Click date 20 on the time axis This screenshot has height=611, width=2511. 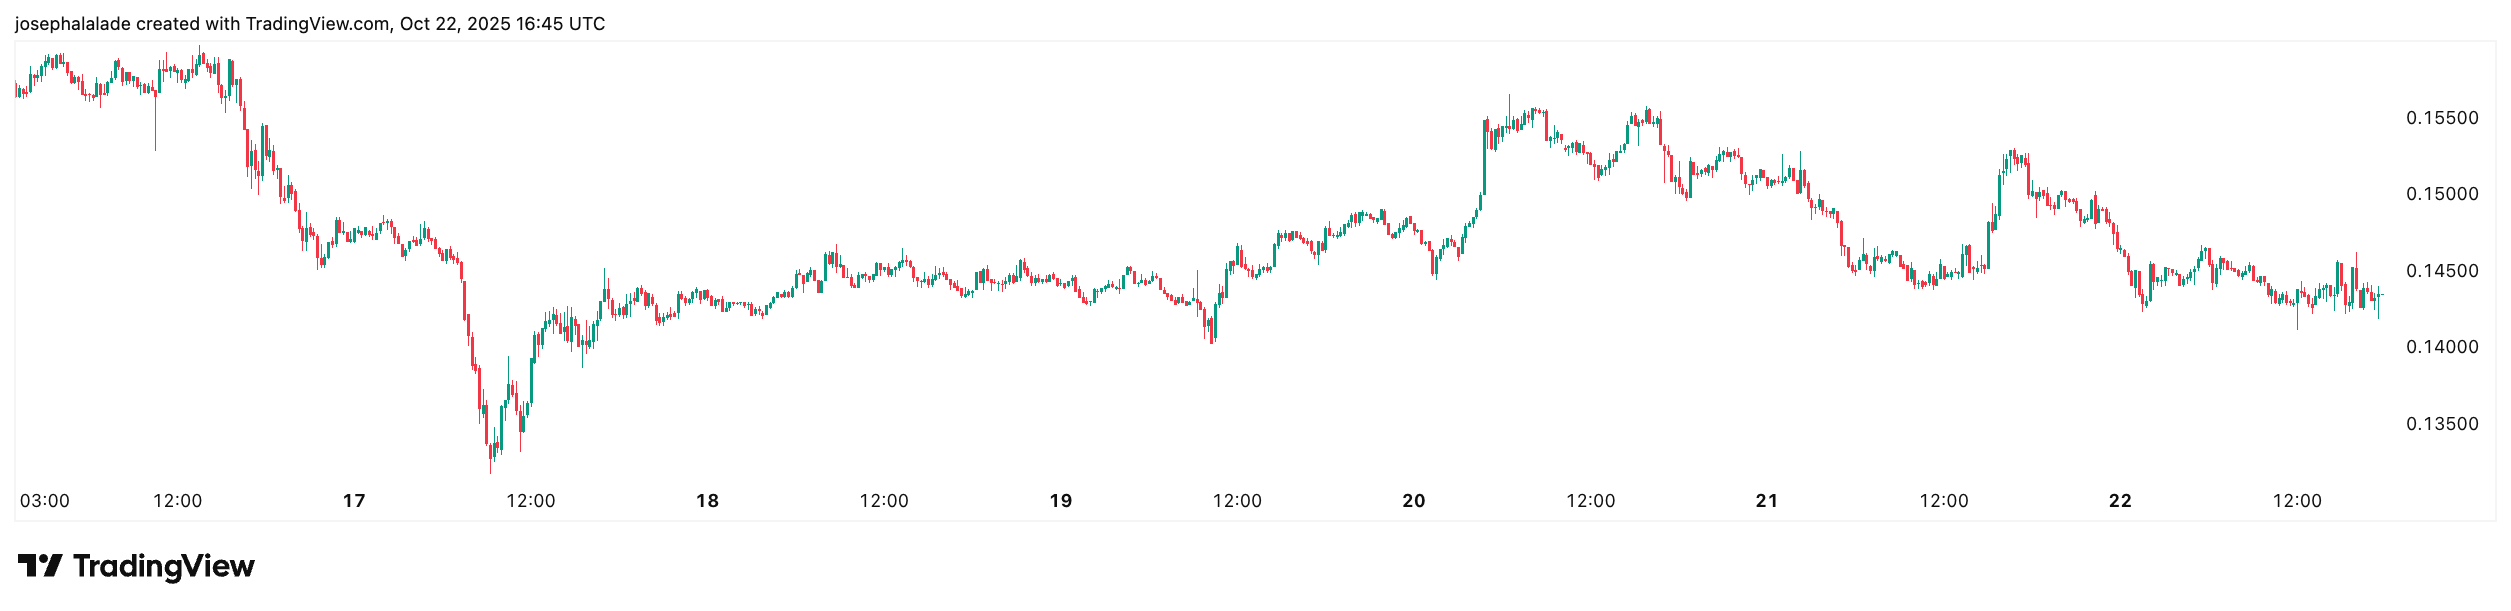(1413, 501)
